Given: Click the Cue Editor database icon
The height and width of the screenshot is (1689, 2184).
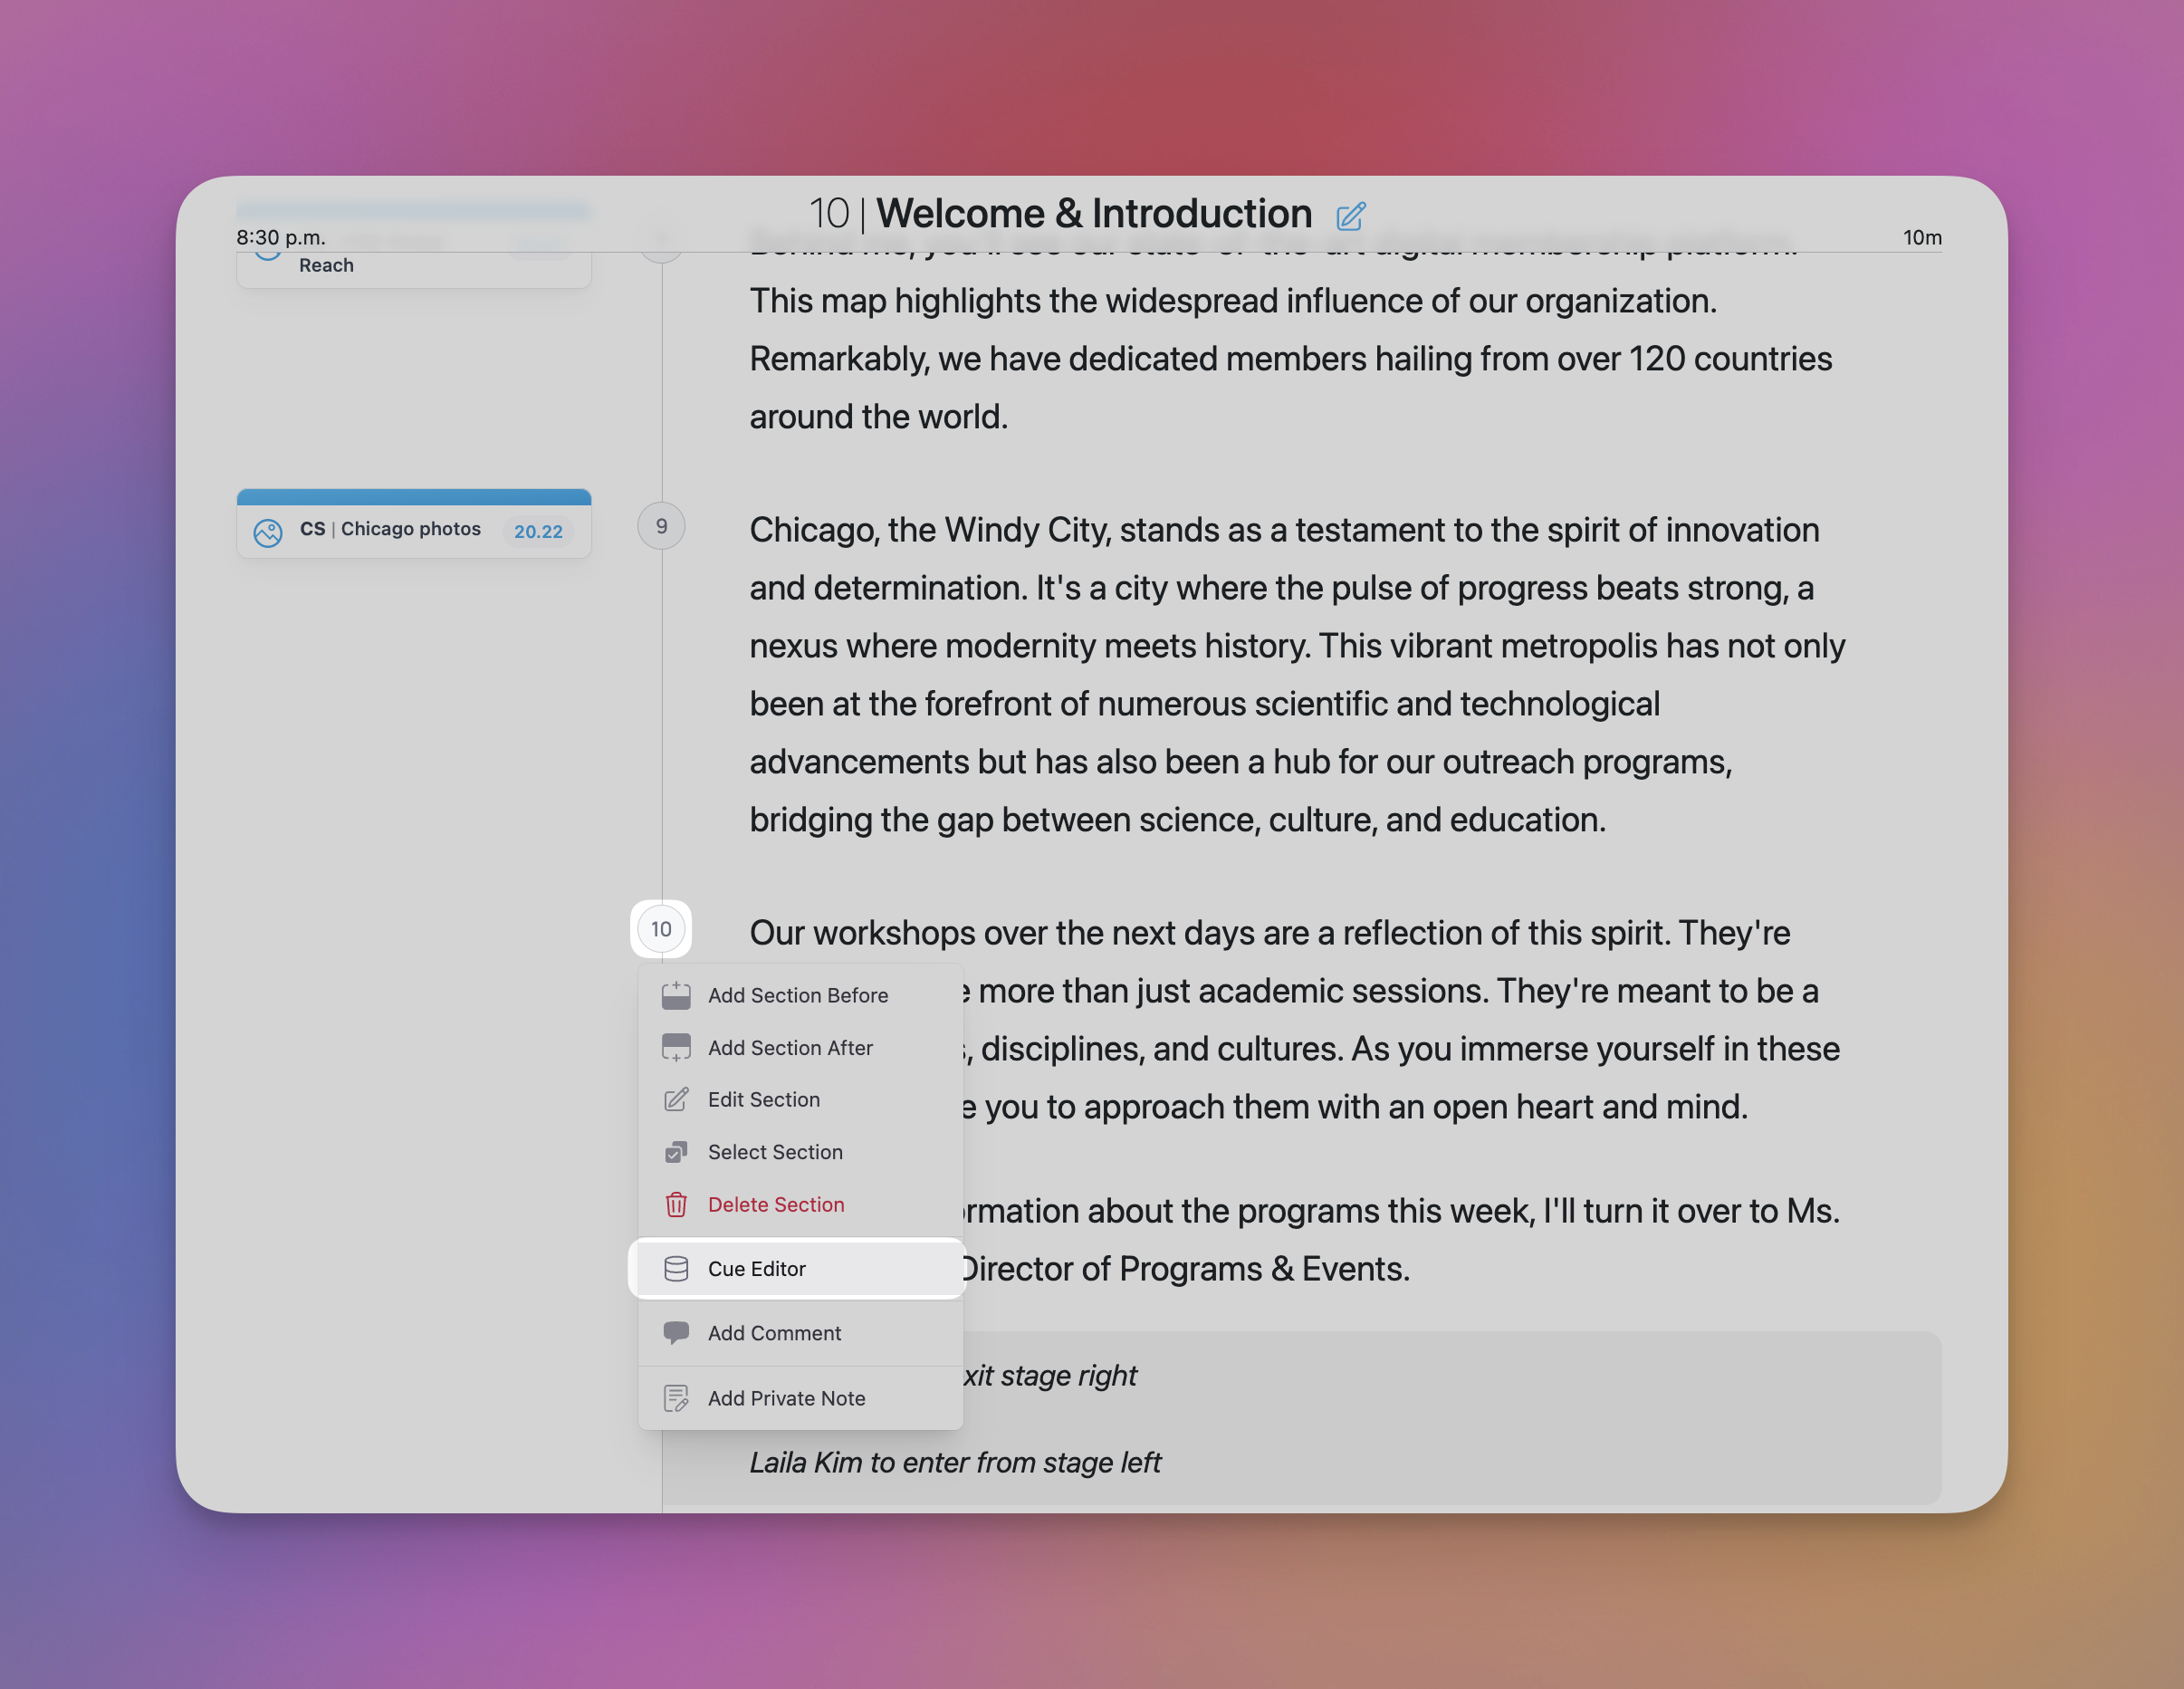Looking at the screenshot, I should [676, 1268].
